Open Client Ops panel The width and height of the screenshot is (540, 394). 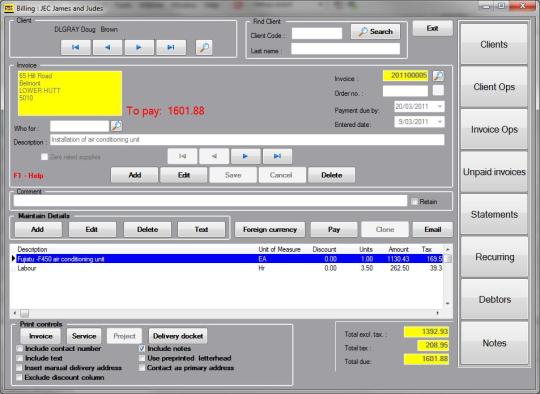494,87
